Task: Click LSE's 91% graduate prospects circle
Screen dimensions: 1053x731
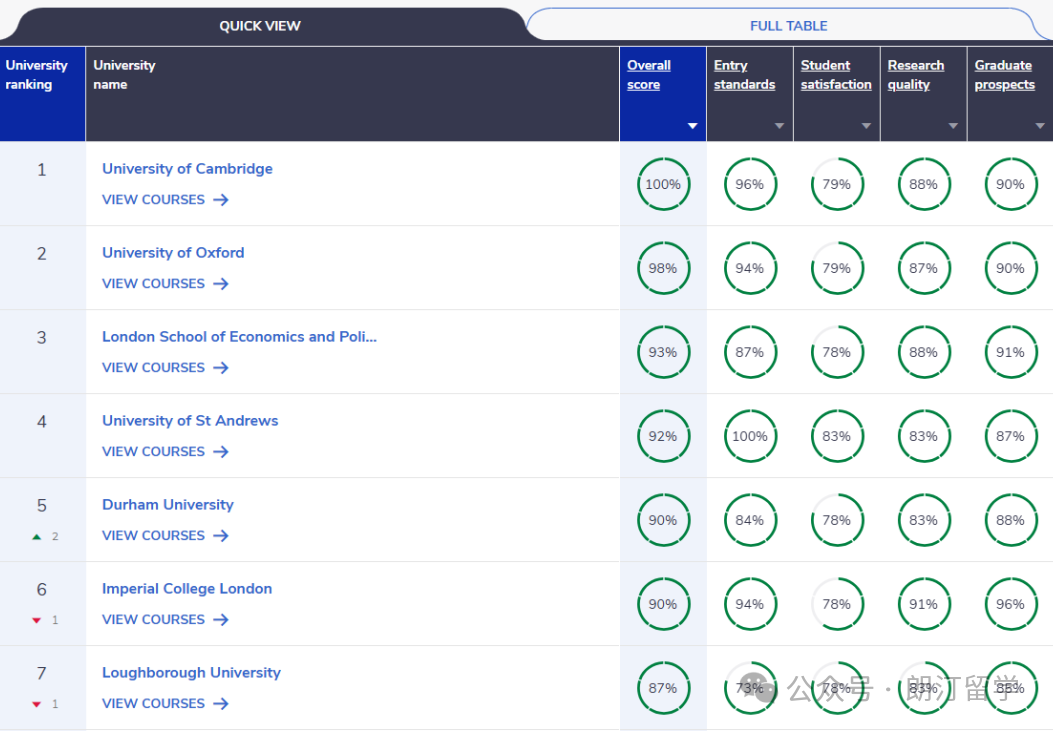Action: (1011, 352)
